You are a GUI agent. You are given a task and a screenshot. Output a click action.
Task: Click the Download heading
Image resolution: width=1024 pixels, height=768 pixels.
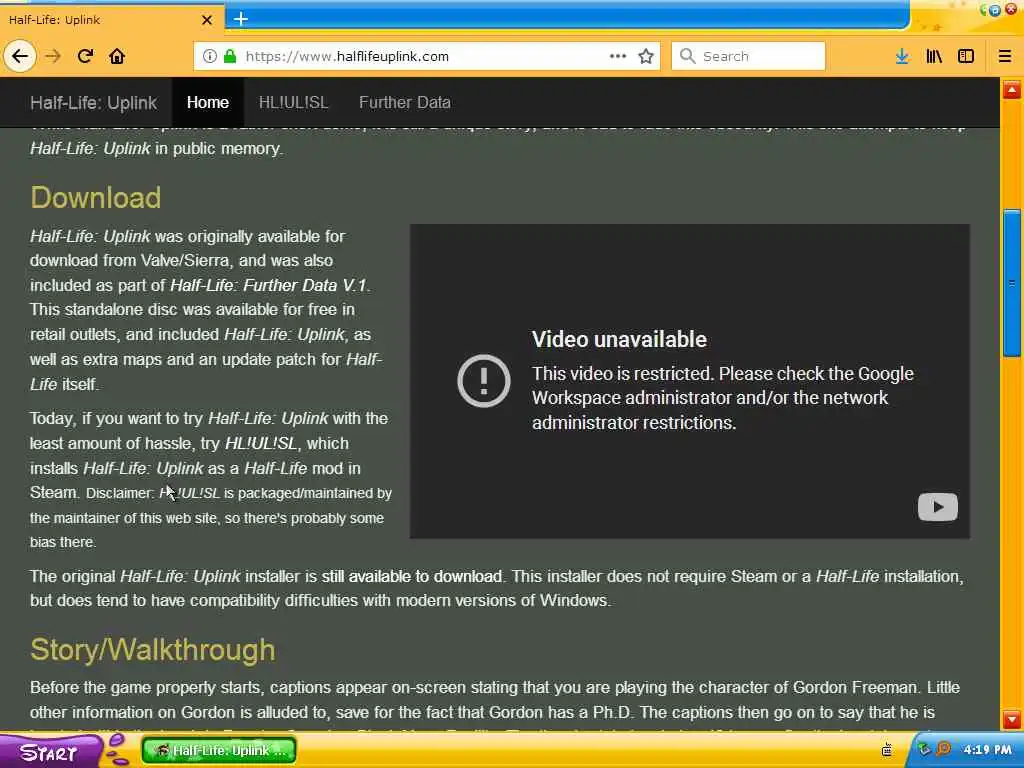coord(95,198)
